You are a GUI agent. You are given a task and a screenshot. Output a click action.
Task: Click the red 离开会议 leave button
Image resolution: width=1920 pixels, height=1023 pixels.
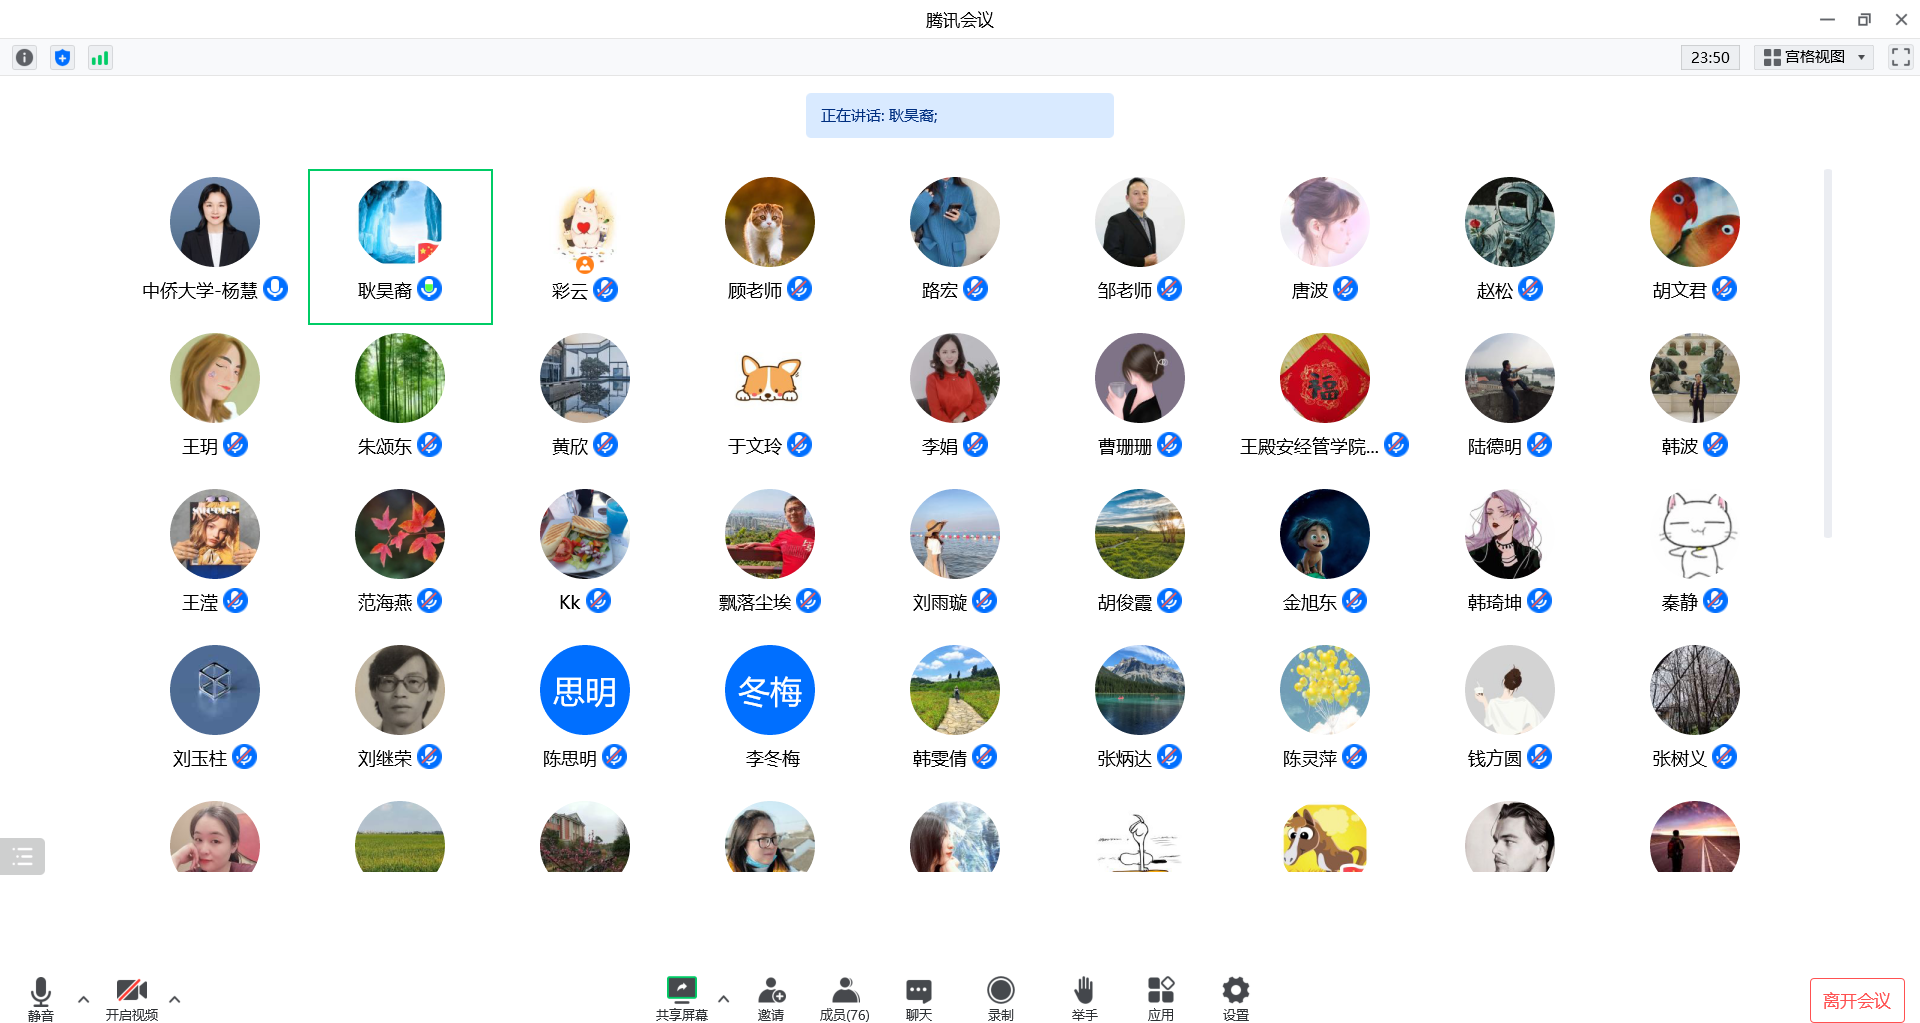1856,1000
